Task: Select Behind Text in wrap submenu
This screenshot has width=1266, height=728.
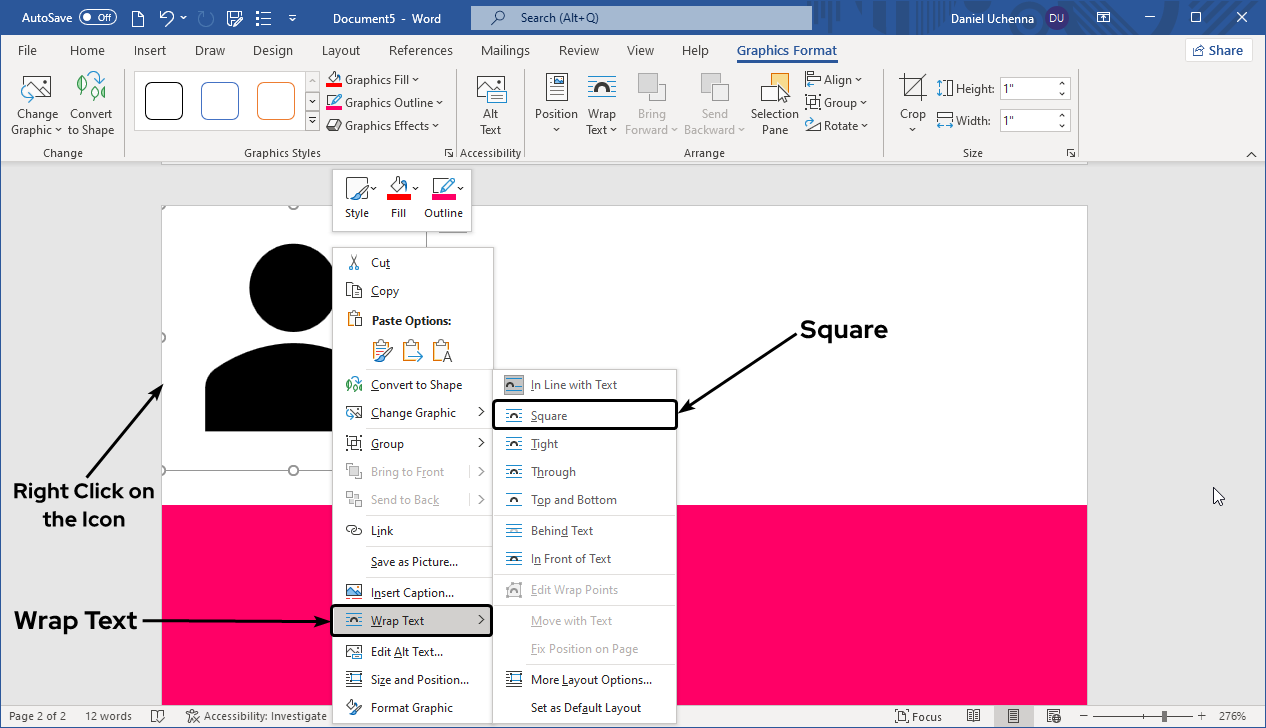Action: tap(562, 531)
